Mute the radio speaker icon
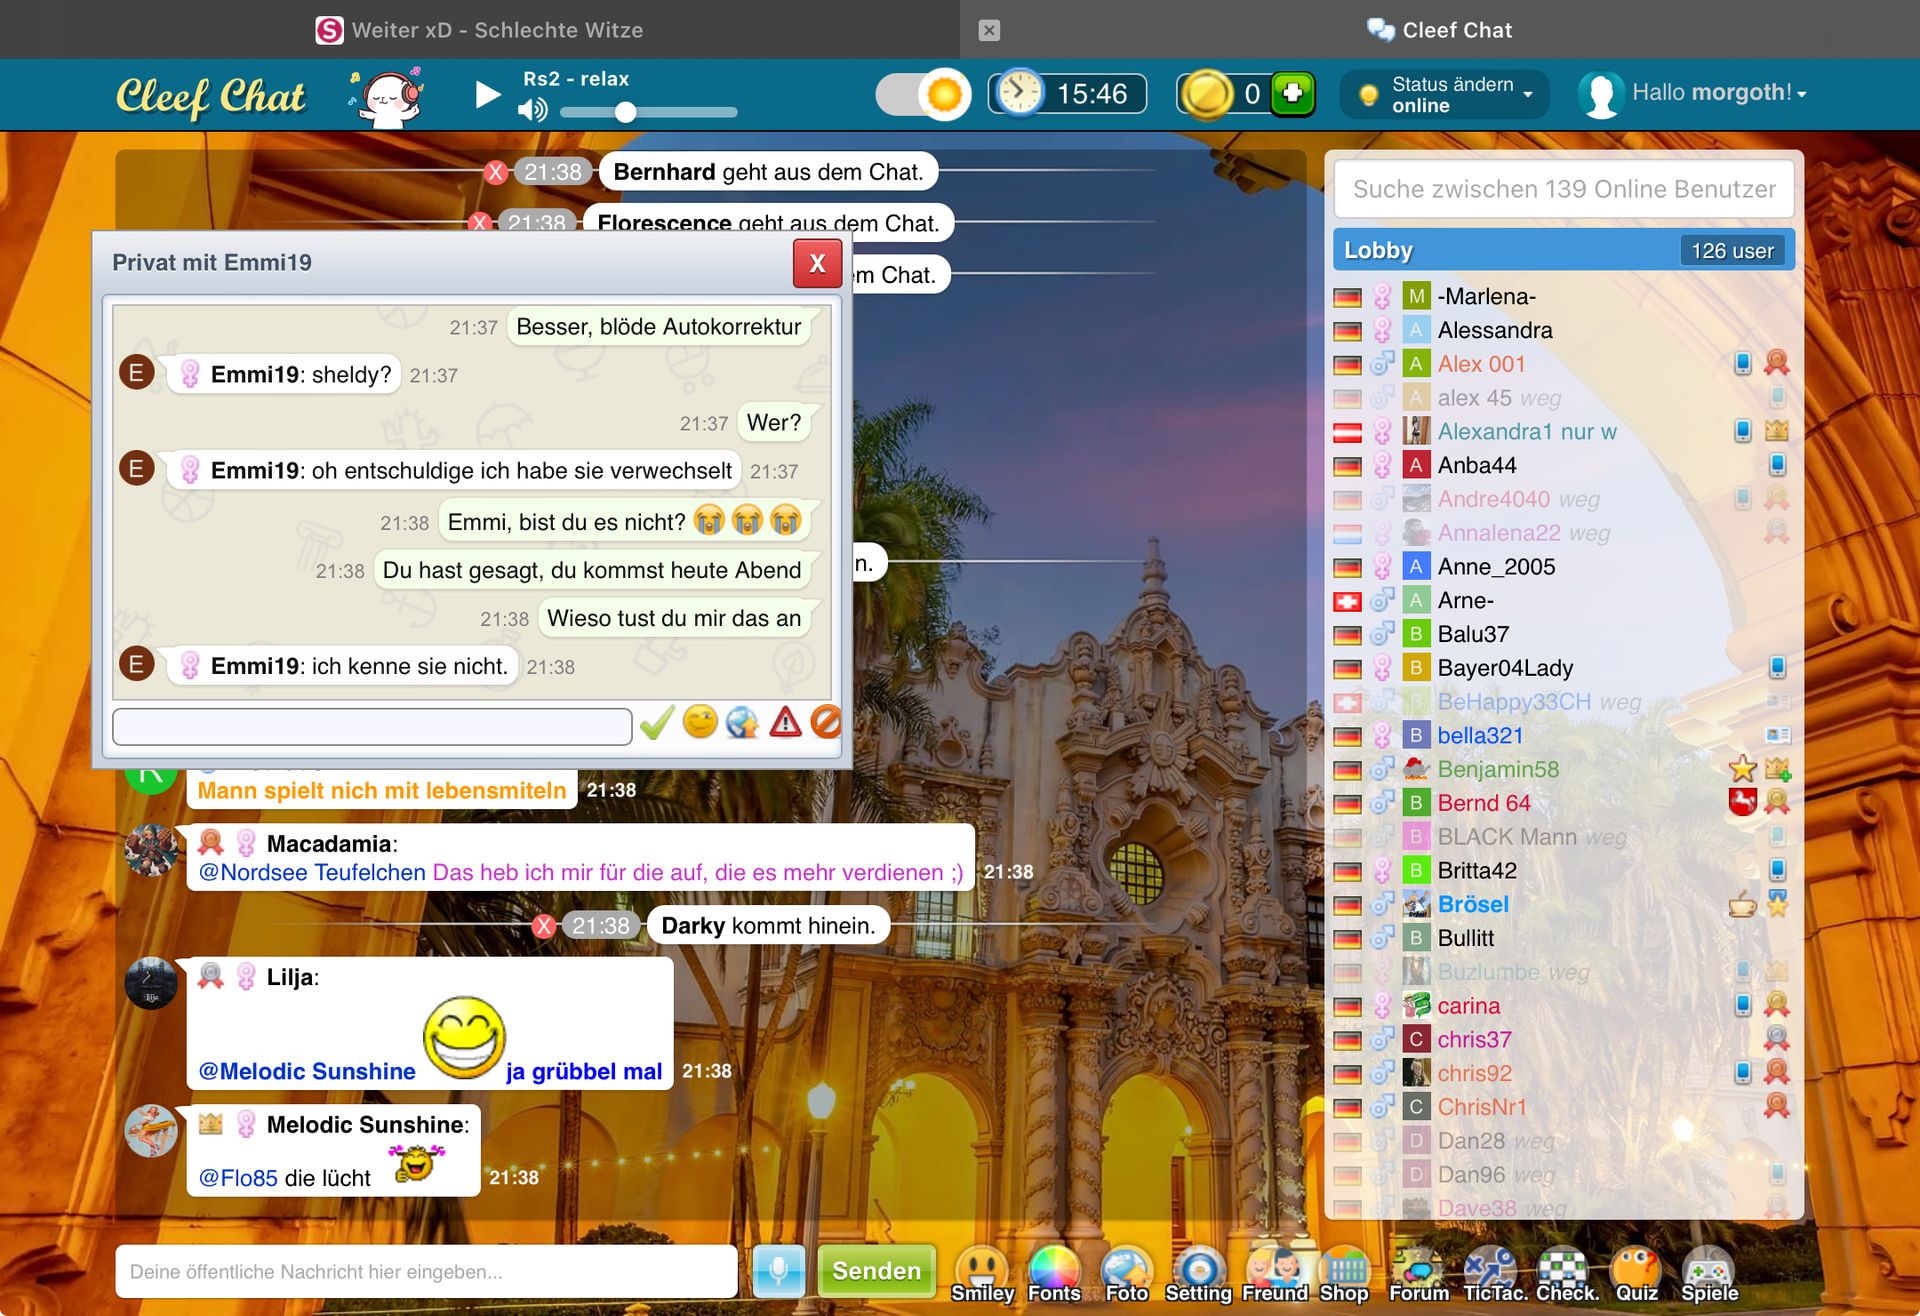Image resolution: width=1920 pixels, height=1316 pixels. [x=532, y=110]
